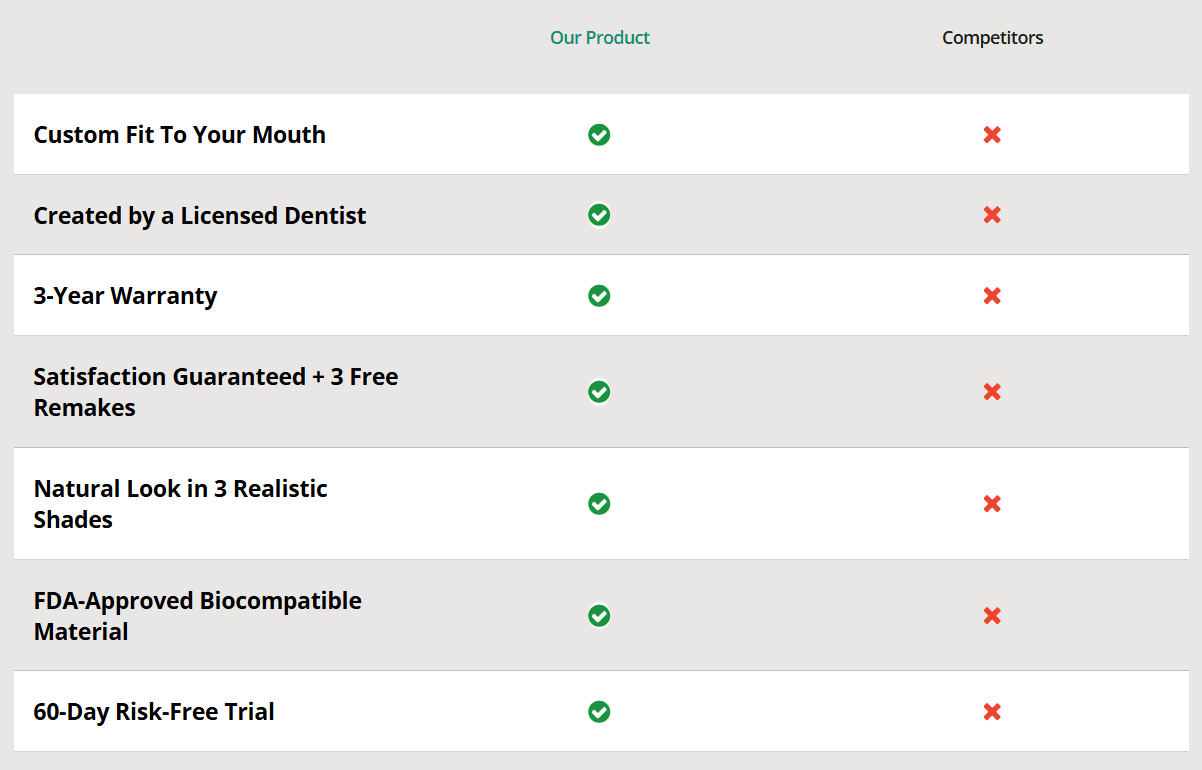Click the 3-Year Warranty feature label
Screen dimensions: 1202x770
(125, 296)
